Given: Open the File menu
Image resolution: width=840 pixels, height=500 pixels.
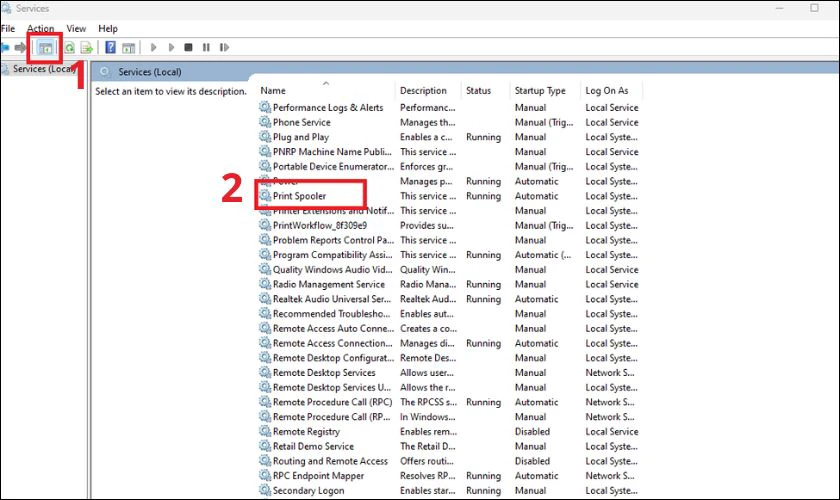Looking at the screenshot, I should [x=8, y=28].
